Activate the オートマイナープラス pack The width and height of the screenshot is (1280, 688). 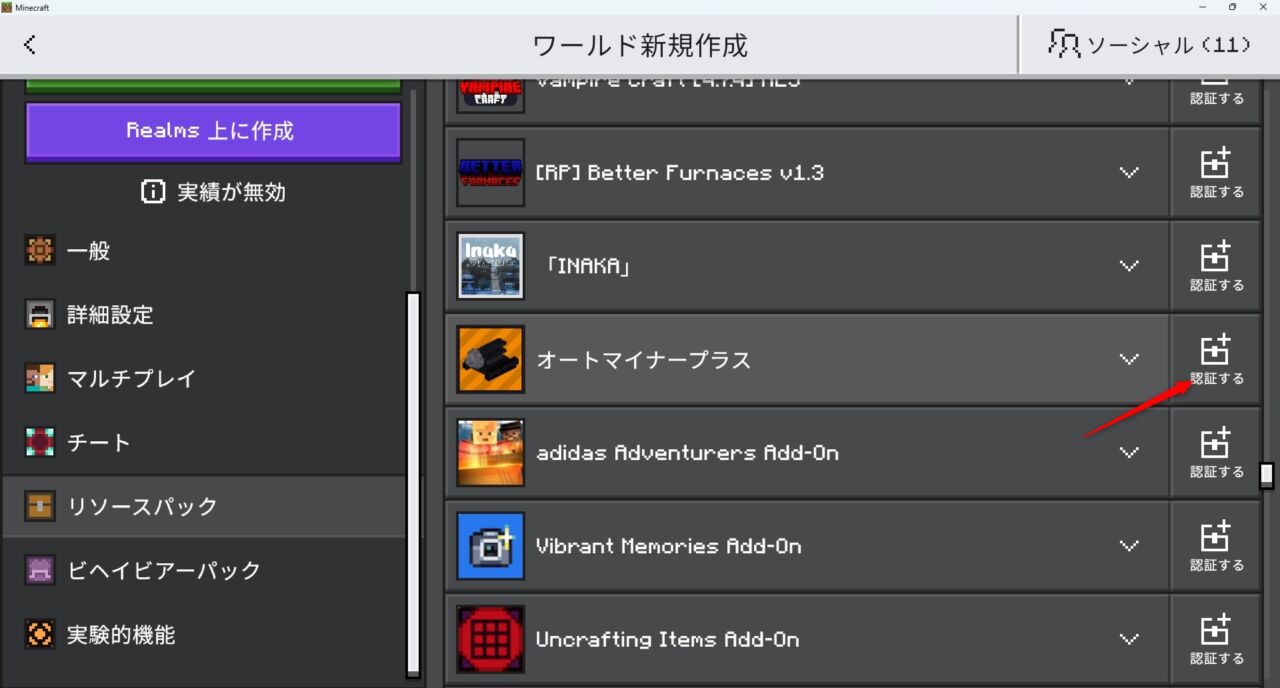1216,359
